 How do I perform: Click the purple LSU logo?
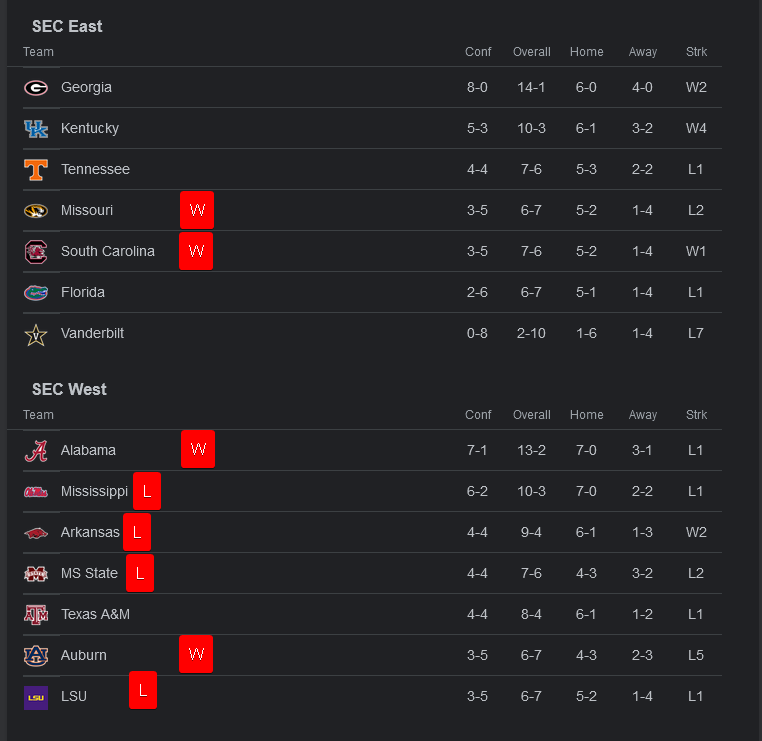click(x=36, y=697)
